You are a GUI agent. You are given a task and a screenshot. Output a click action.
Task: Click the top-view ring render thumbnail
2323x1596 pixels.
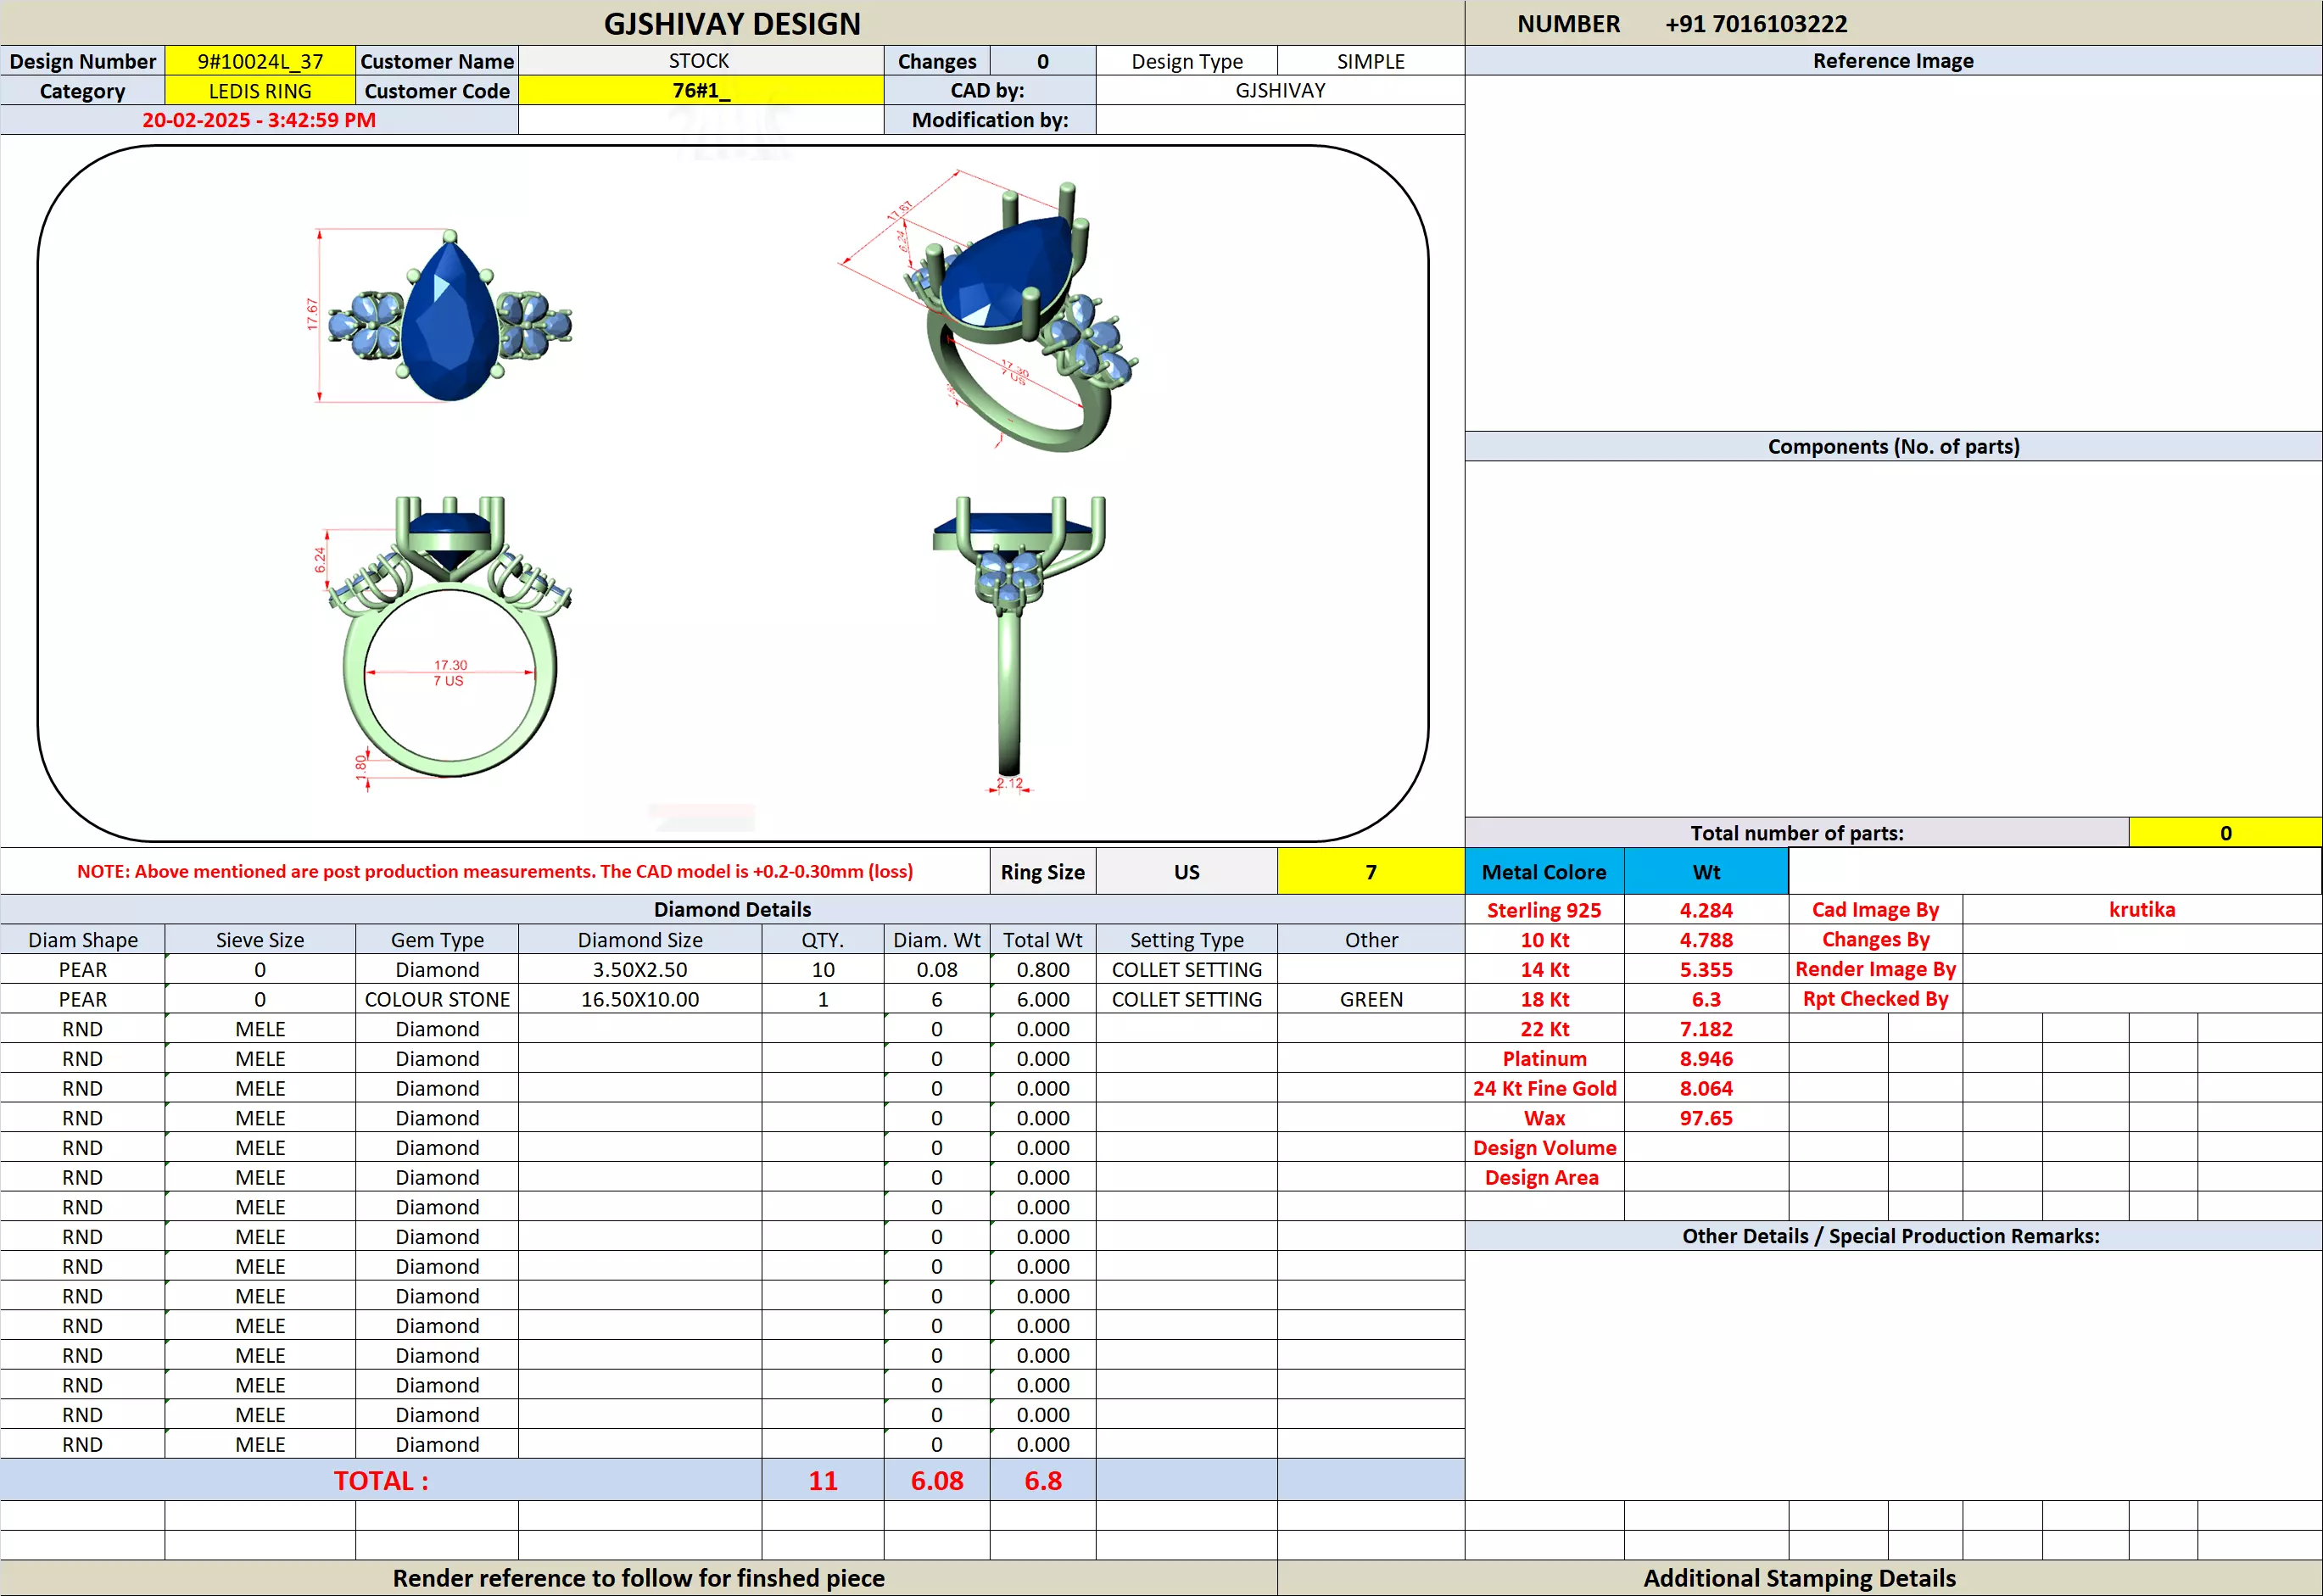[x=449, y=317]
